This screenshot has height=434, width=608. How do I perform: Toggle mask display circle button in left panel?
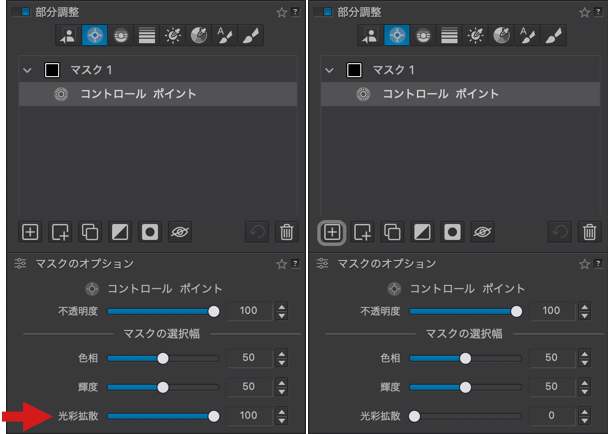[x=150, y=232]
